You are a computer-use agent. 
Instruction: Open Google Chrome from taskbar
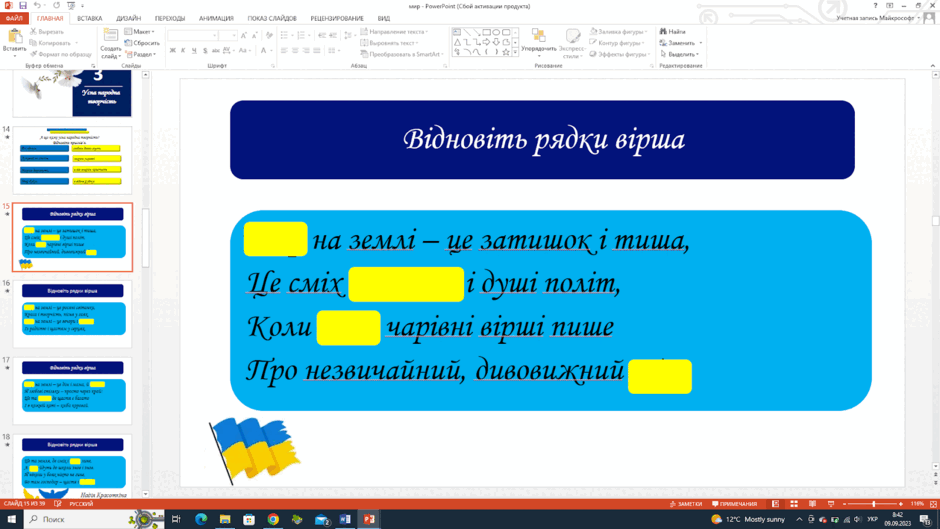coord(273,519)
